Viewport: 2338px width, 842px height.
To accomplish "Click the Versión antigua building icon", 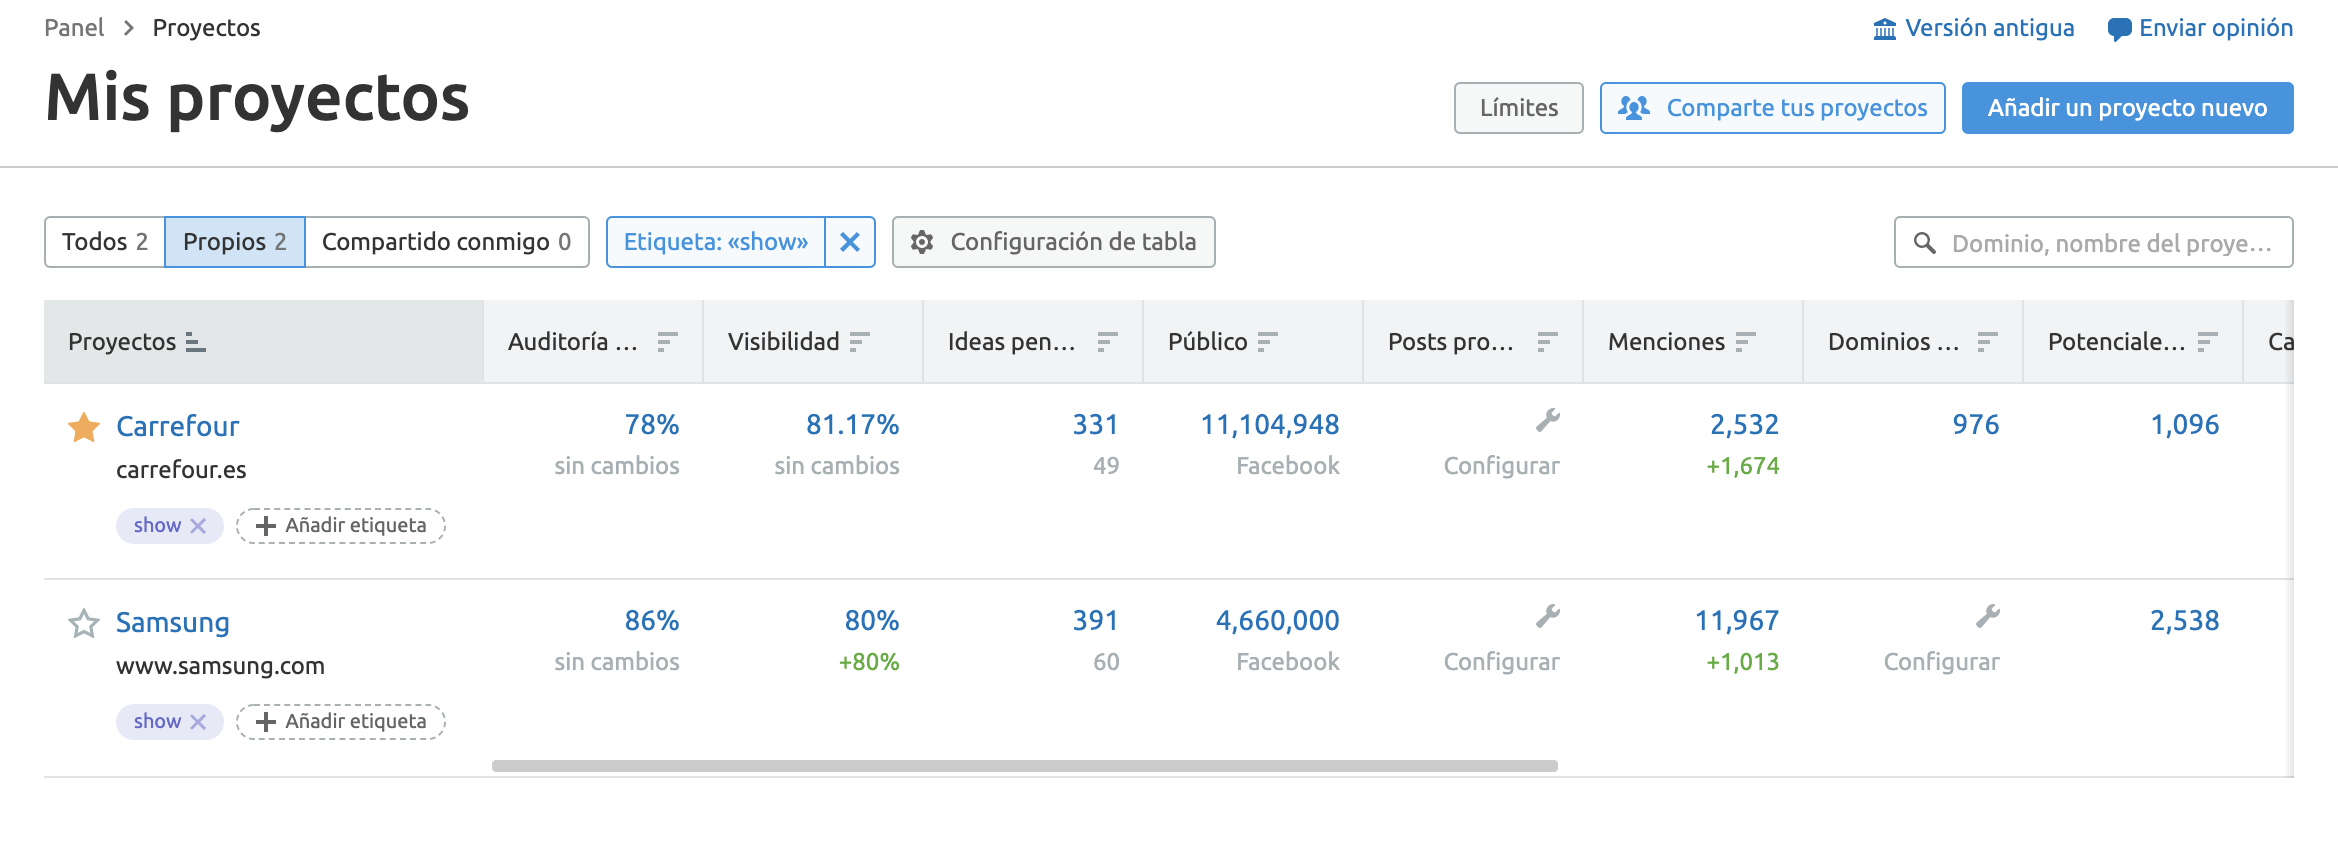I will click(1885, 28).
